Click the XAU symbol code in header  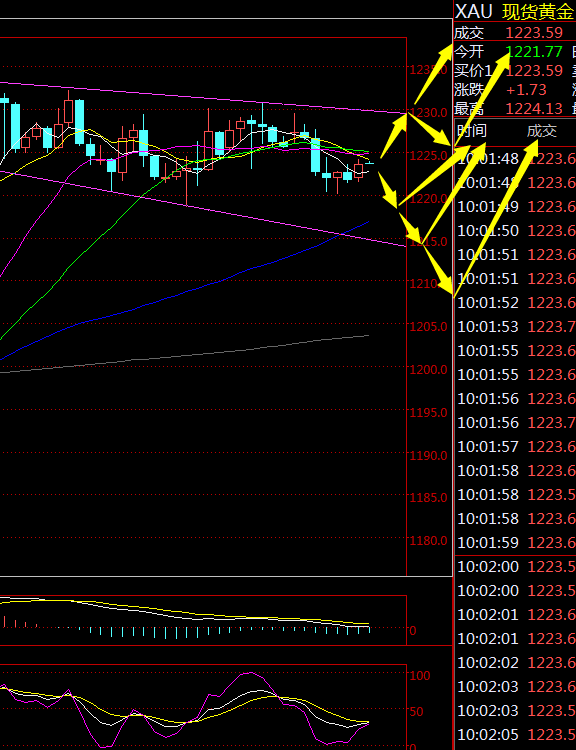(473, 11)
